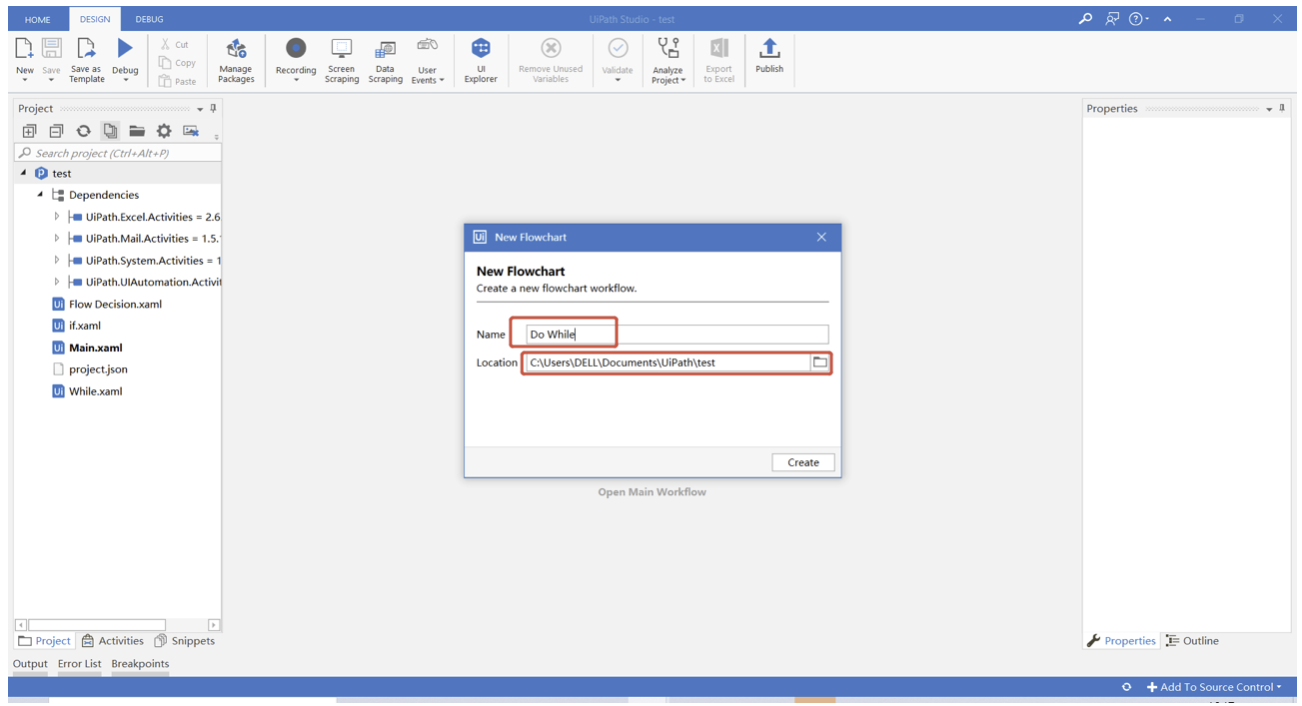Run the project with Debug play icon

click(125, 48)
